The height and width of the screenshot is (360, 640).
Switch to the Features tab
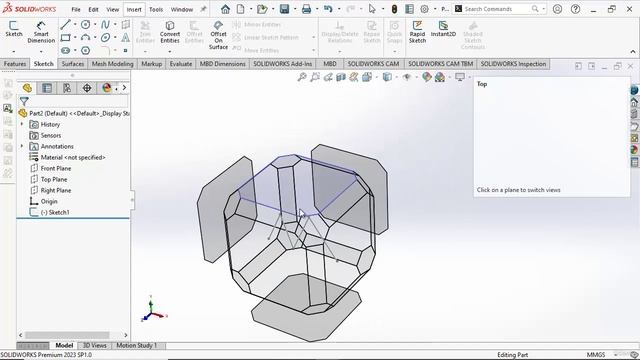15,64
